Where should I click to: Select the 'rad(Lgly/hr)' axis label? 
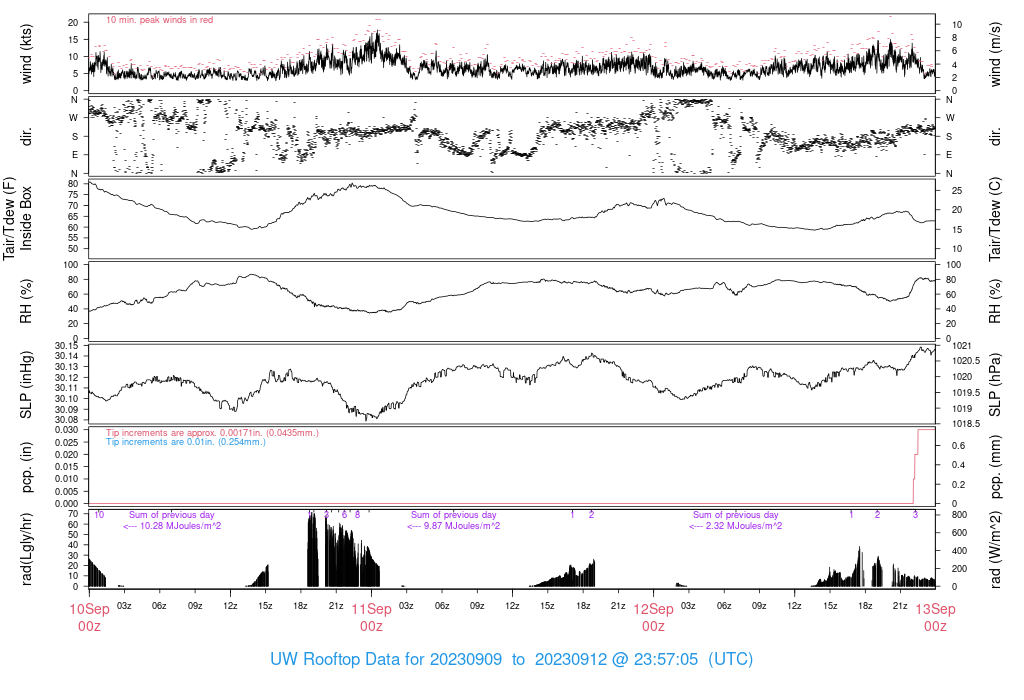(26, 549)
